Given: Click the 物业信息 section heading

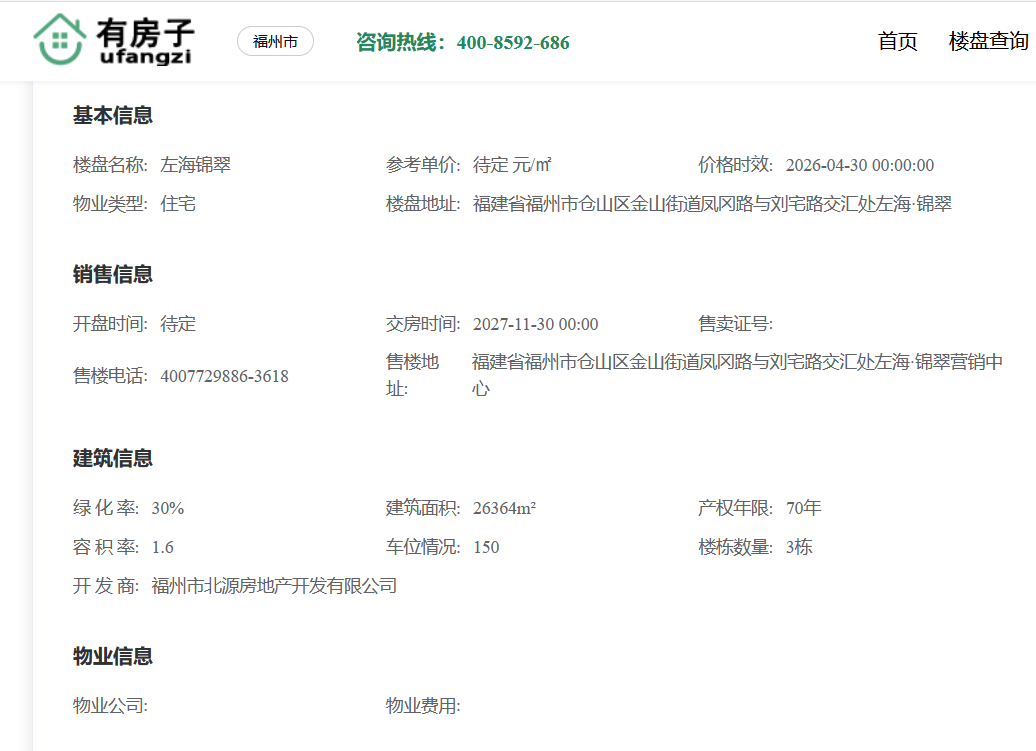Looking at the screenshot, I should (113, 656).
